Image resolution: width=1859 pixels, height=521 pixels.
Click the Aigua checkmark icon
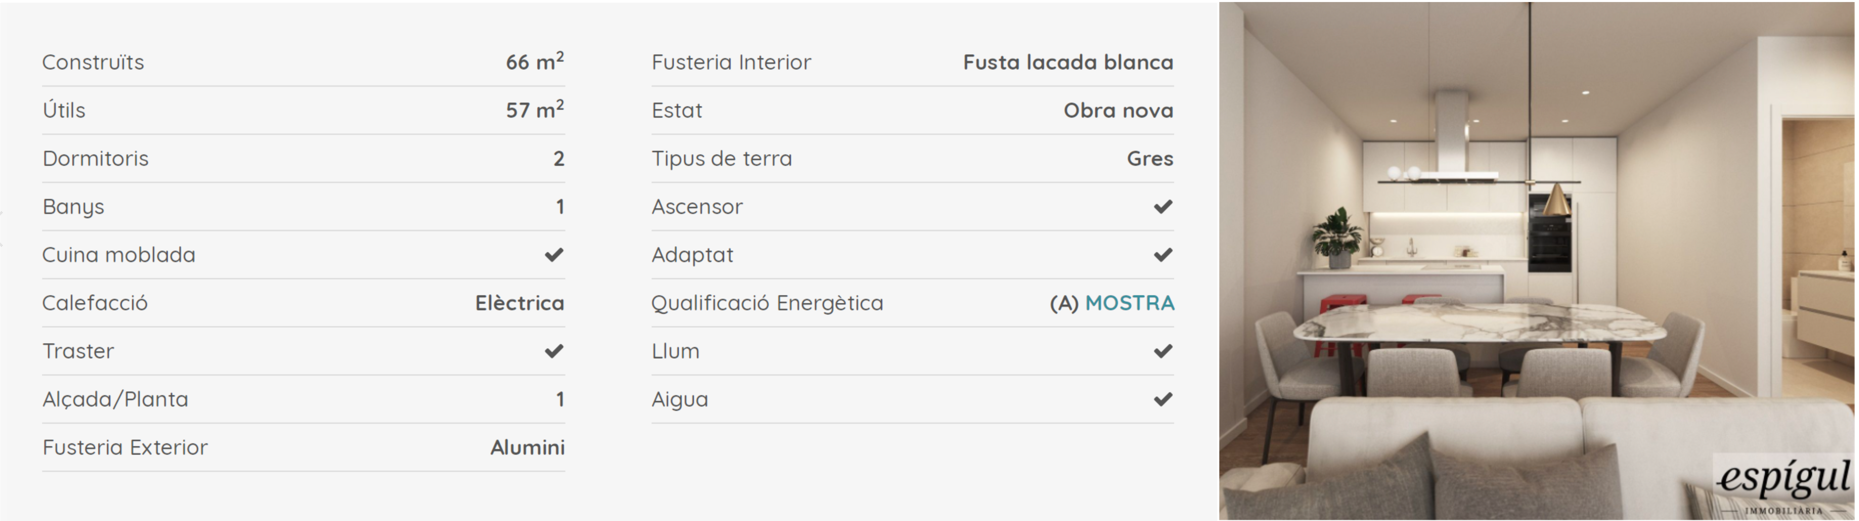tap(1163, 399)
